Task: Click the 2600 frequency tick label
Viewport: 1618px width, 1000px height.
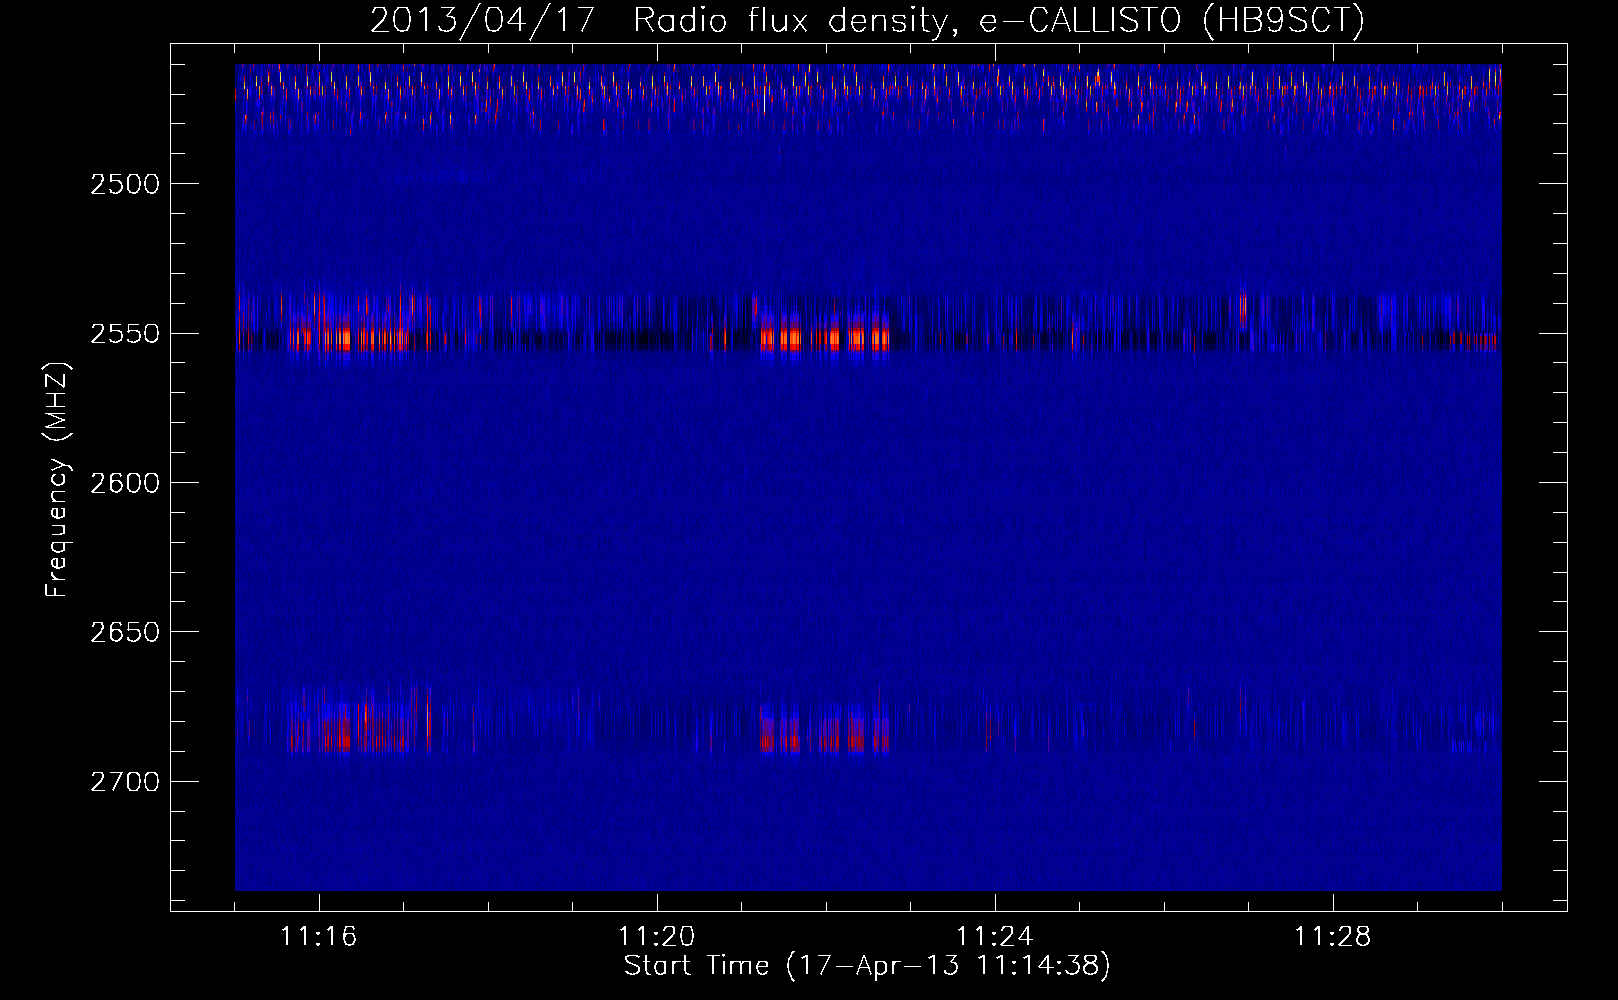Action: click(x=125, y=483)
